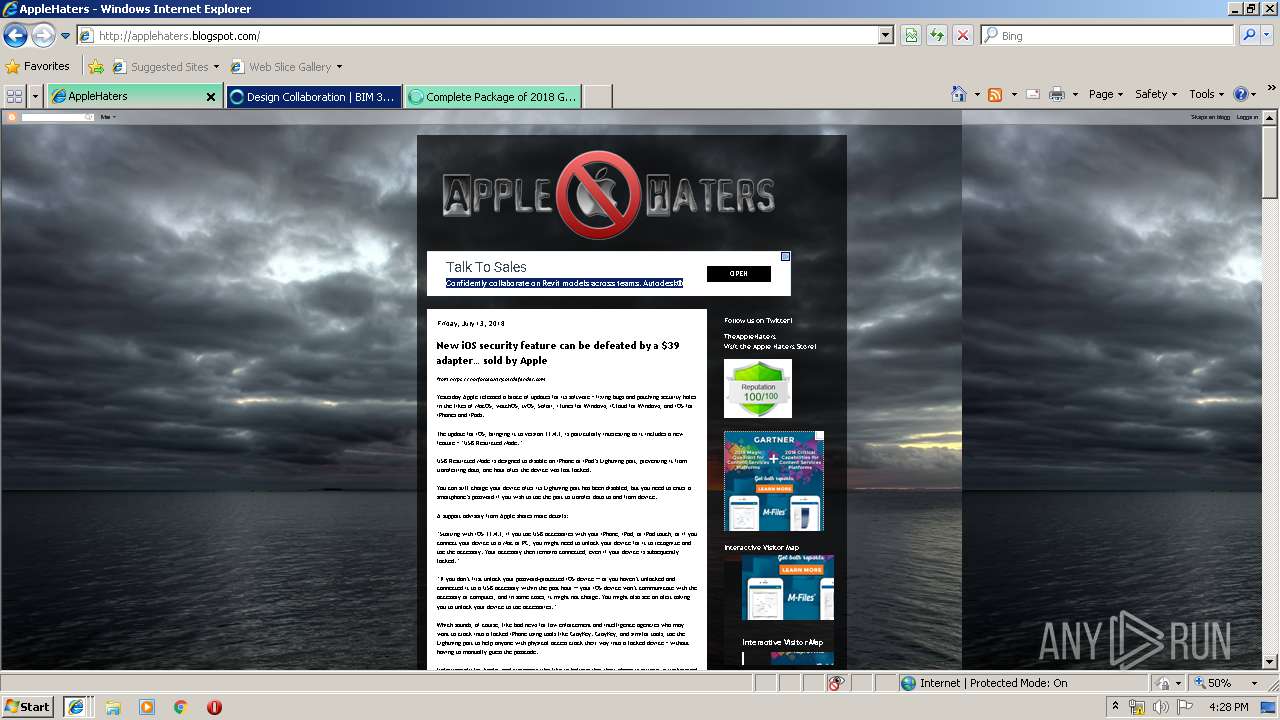Open the Windows Start menu
This screenshot has width=1280, height=720.
pyautogui.click(x=27, y=706)
